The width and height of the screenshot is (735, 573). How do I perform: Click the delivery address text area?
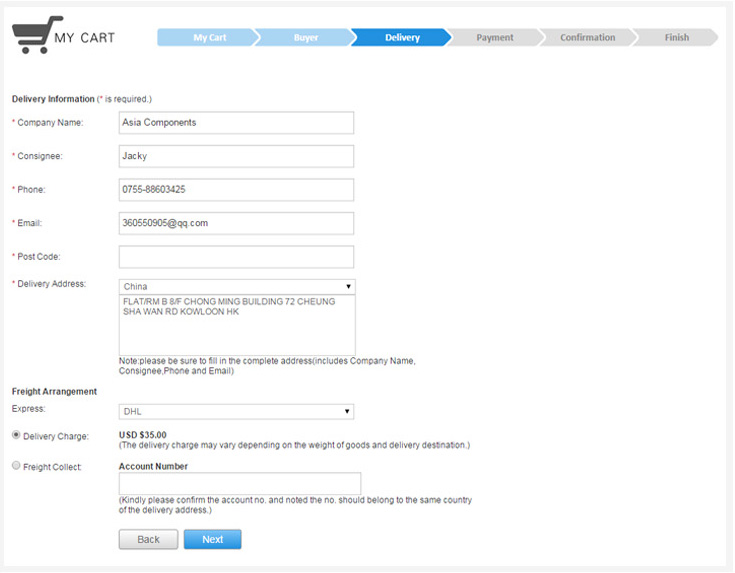[236, 325]
